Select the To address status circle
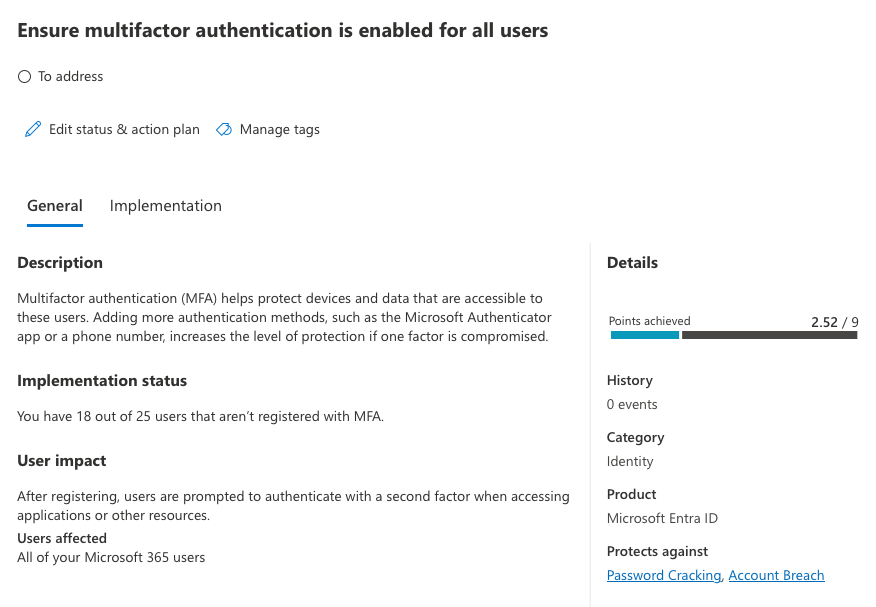The height and width of the screenshot is (607, 876). coord(25,77)
